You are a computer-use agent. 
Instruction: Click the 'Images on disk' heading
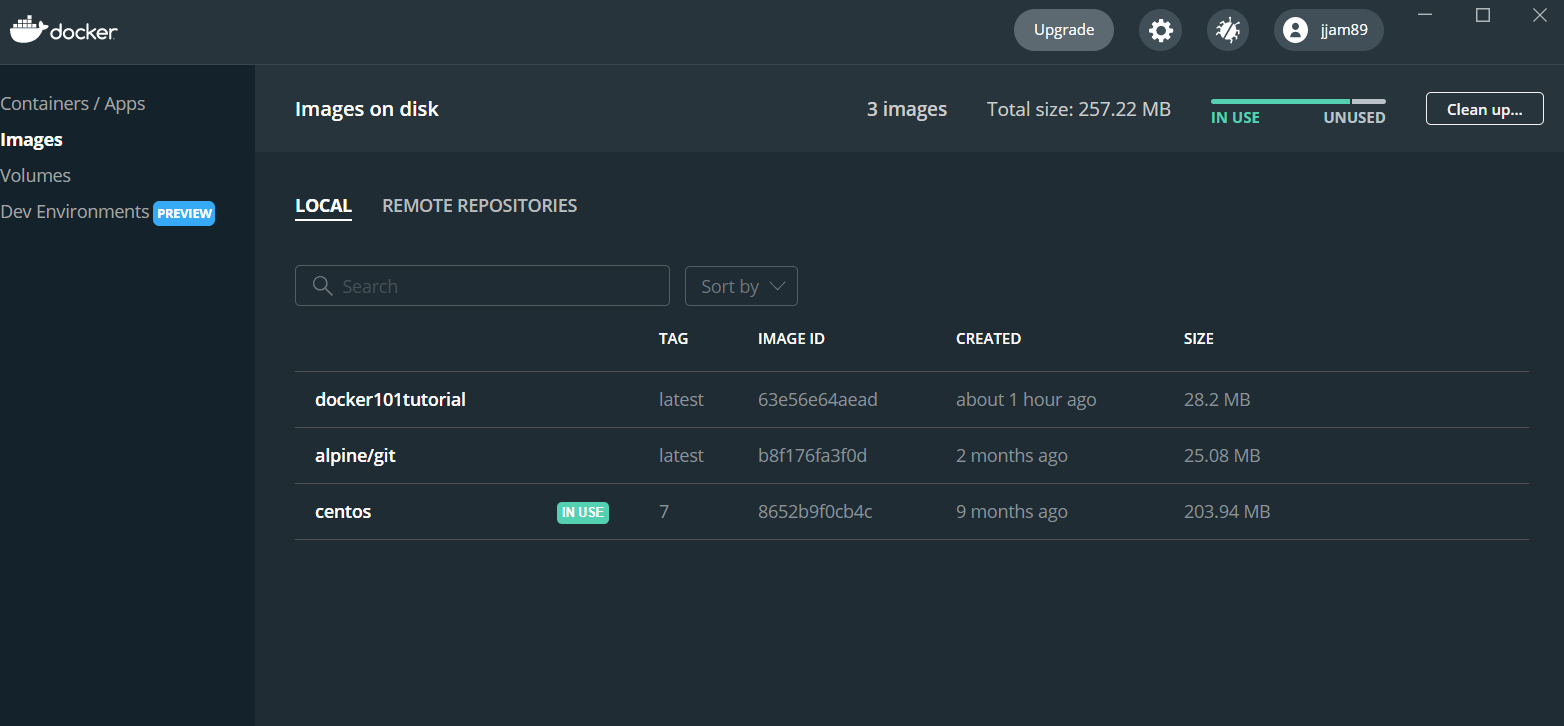(367, 109)
